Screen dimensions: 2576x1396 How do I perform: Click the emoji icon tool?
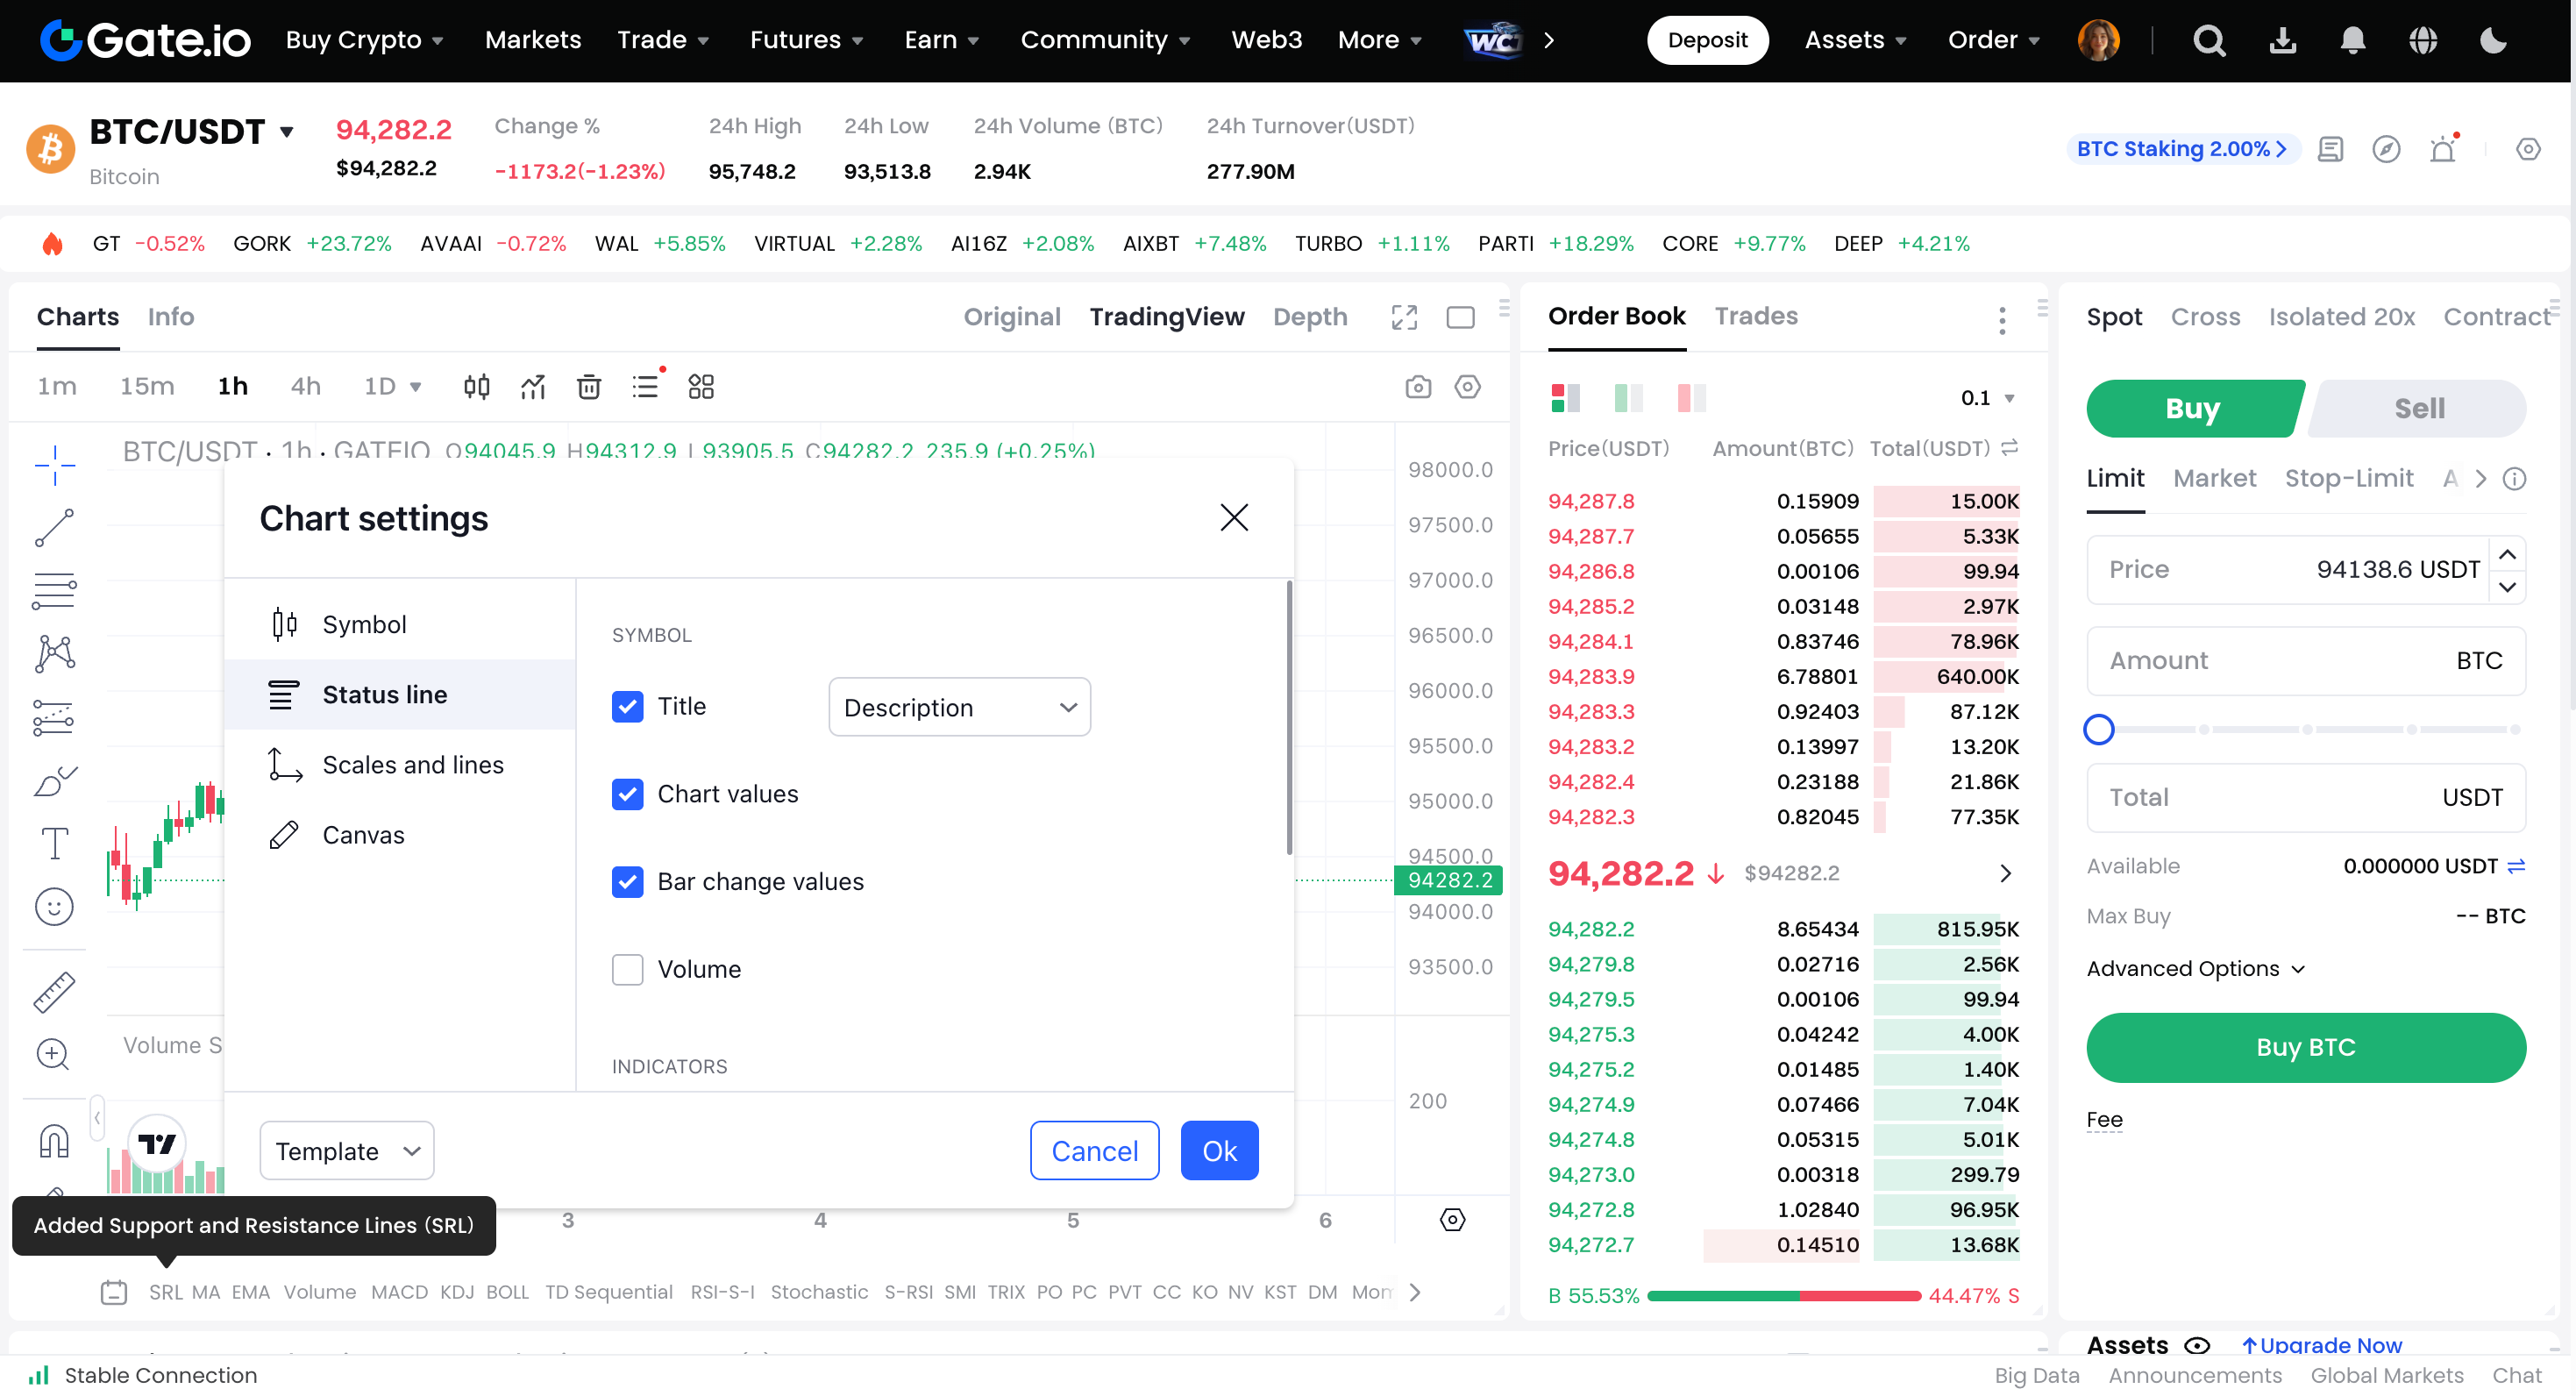pos(54,906)
